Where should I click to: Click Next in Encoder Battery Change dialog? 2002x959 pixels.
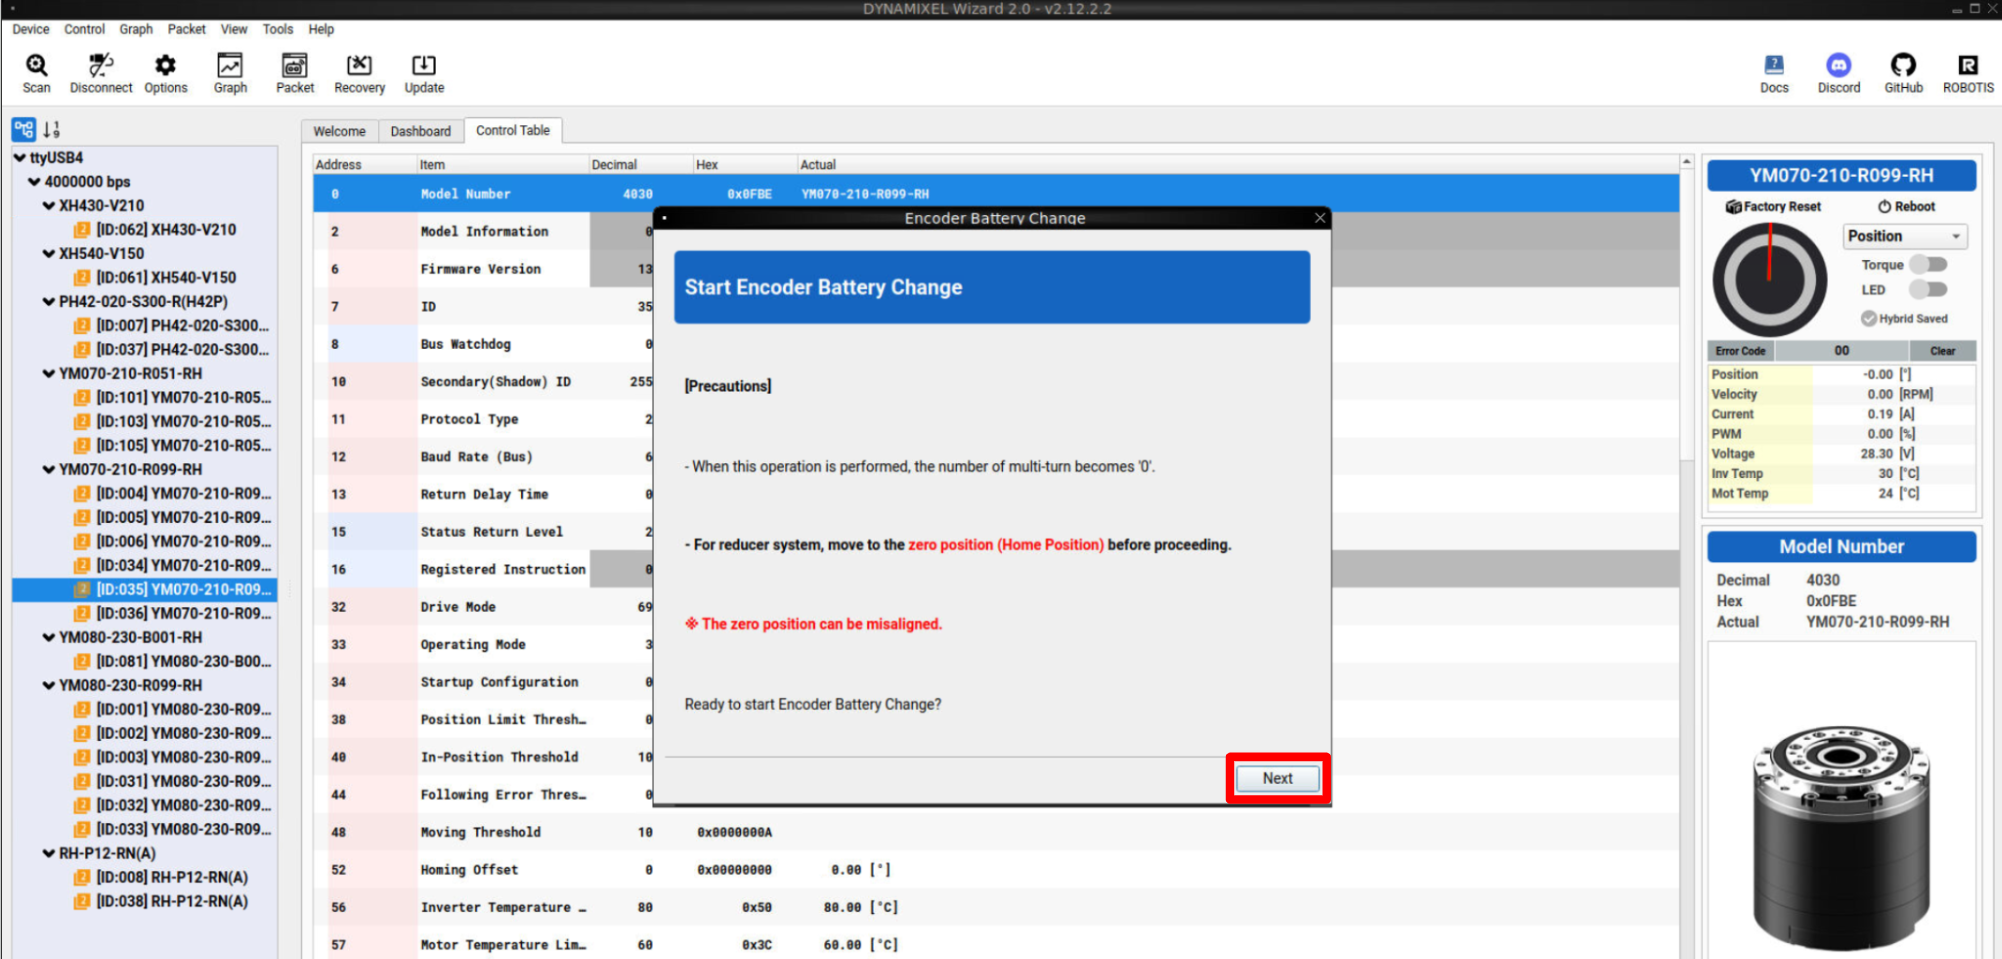pyautogui.click(x=1277, y=778)
